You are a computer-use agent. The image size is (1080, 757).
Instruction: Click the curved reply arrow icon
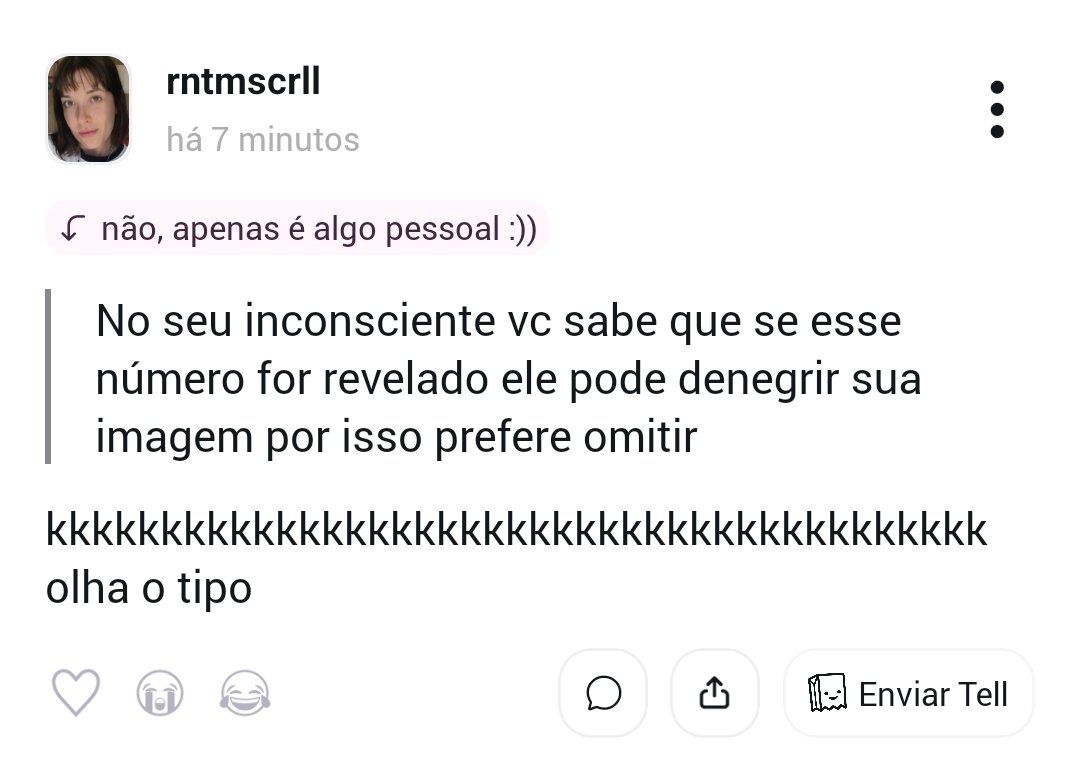[70, 230]
